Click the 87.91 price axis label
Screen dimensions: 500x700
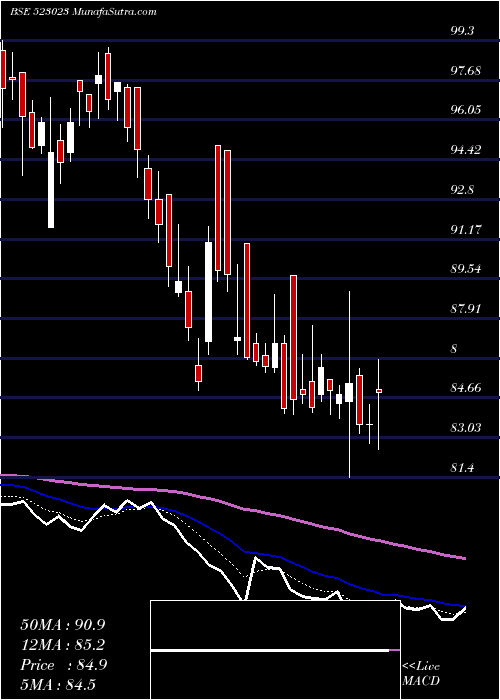466,309
